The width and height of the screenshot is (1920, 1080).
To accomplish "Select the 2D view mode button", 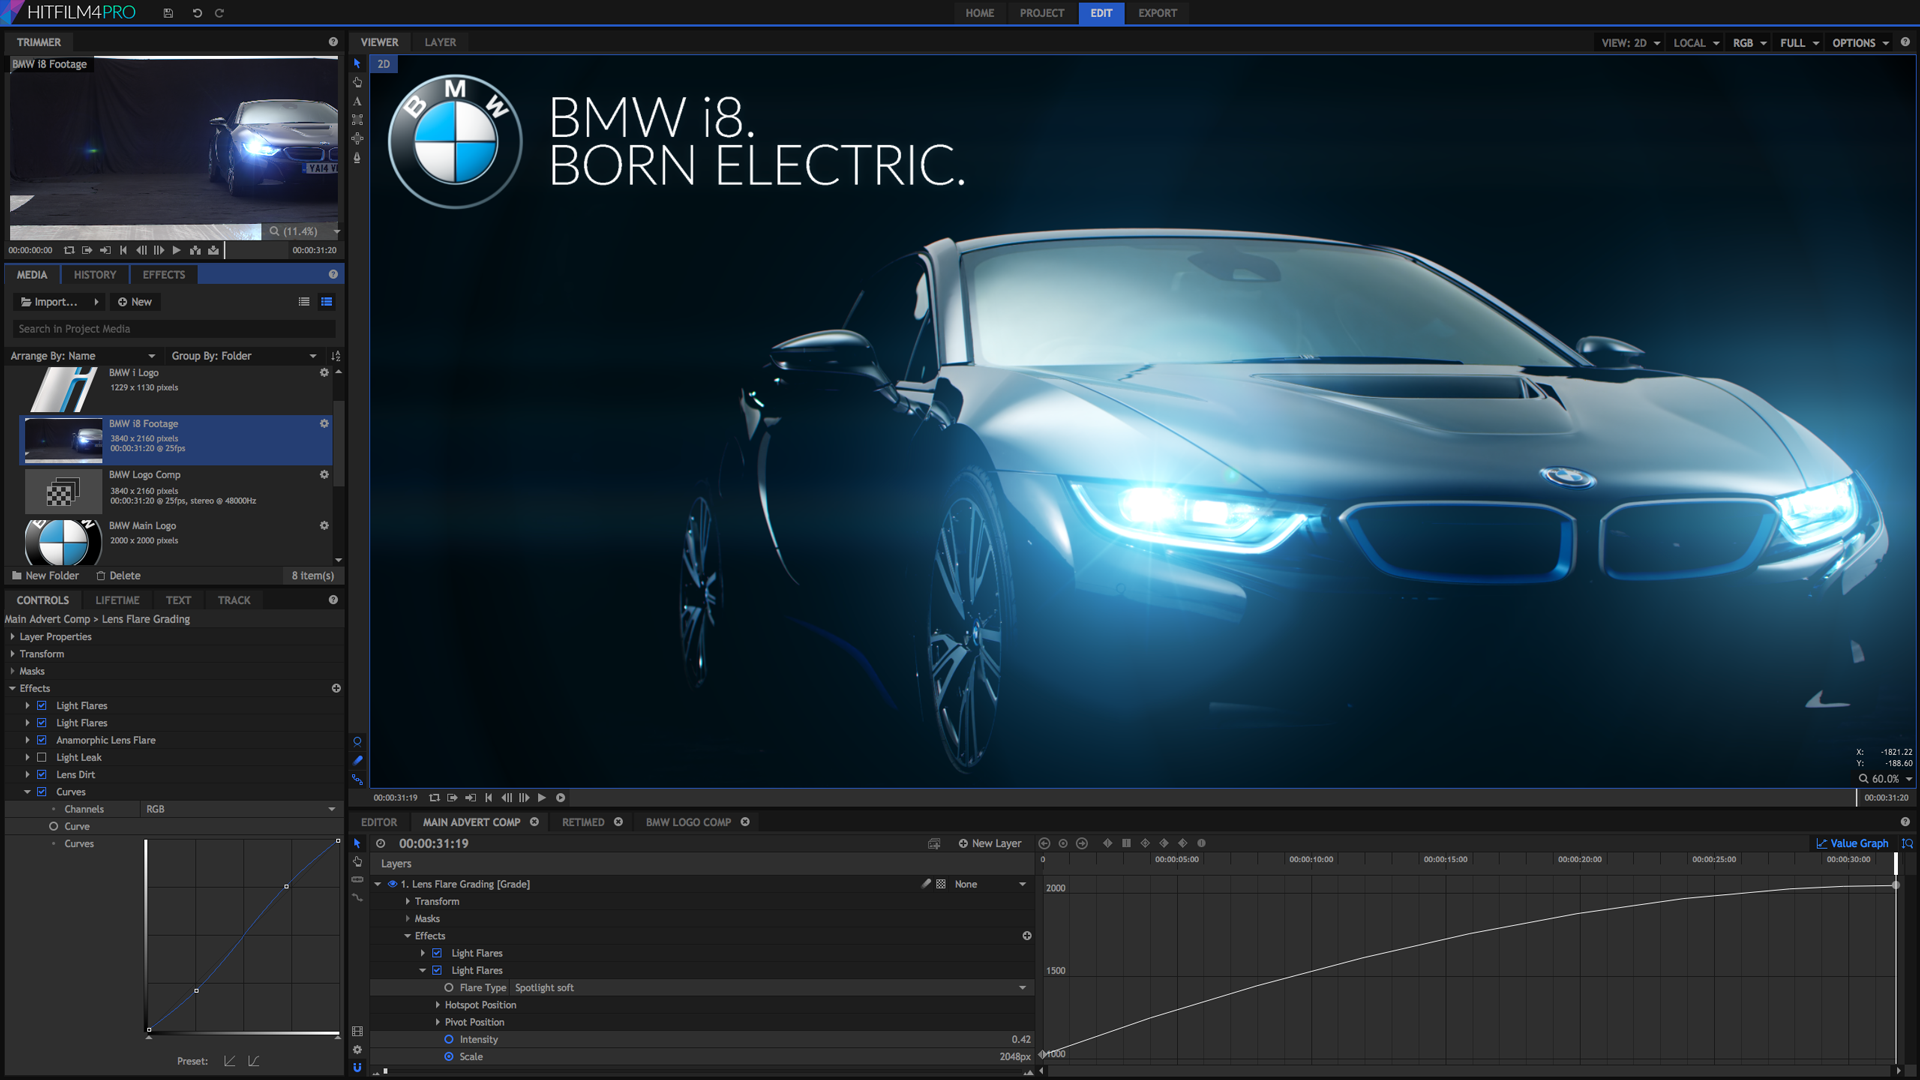I will pos(385,63).
